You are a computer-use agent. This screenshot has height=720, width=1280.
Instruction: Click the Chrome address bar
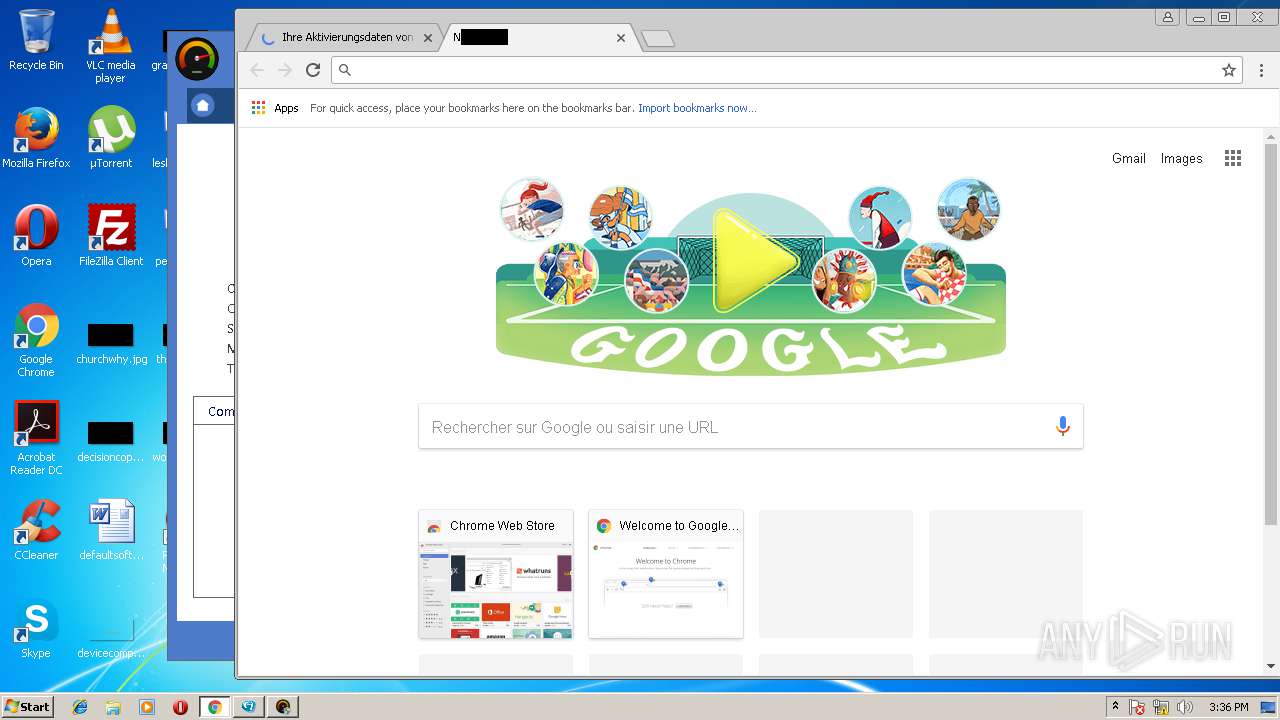[784, 70]
